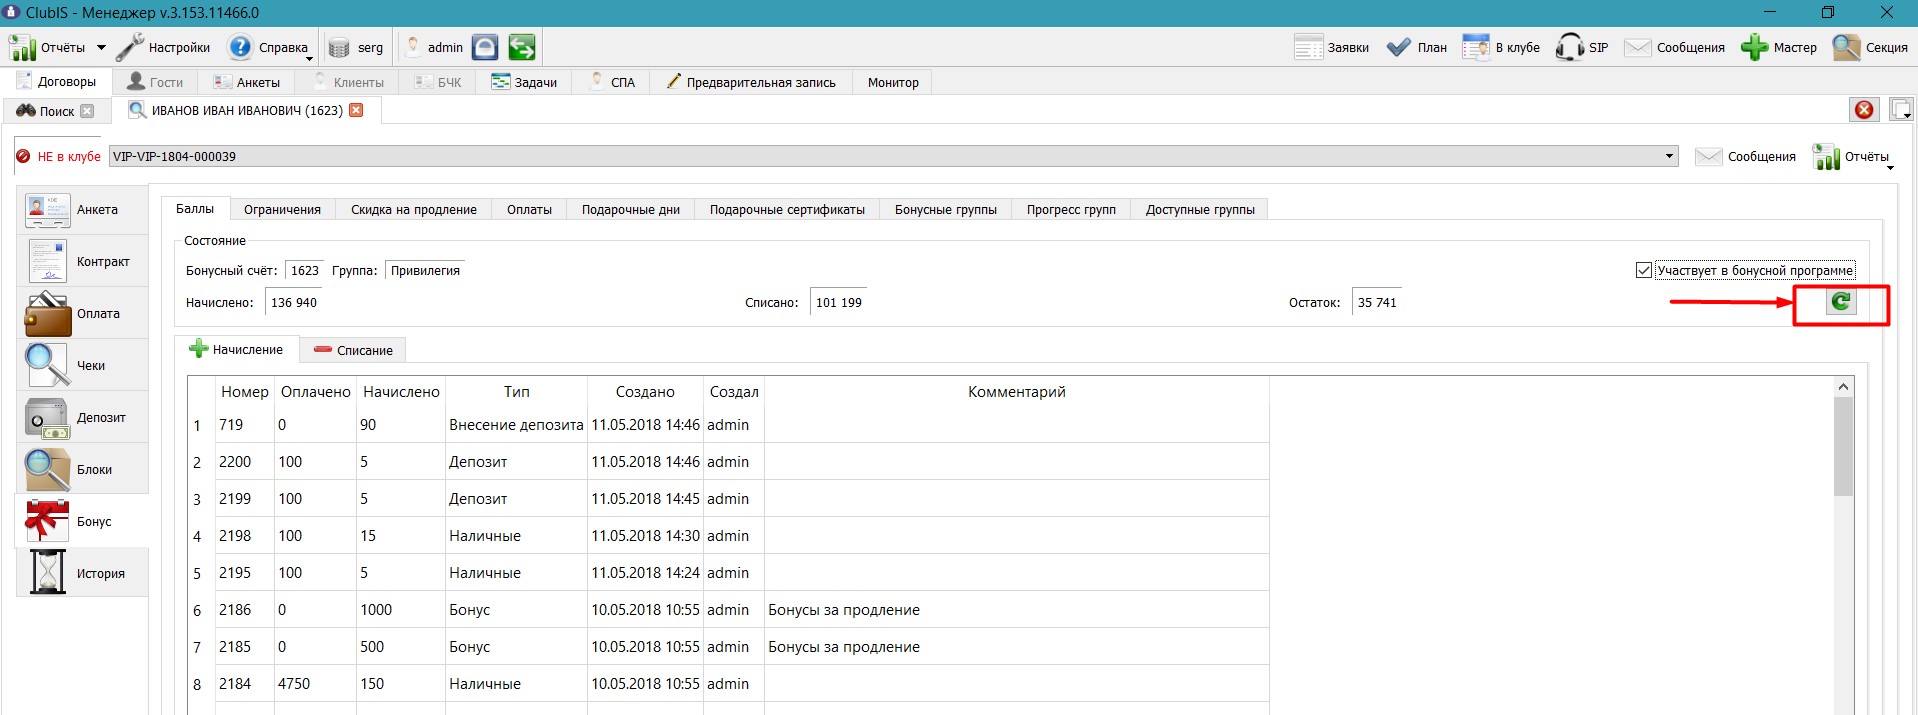Screen dimensions: 1918x715
Task: Click the Сообщения button beside contract field
Action: tap(1746, 156)
